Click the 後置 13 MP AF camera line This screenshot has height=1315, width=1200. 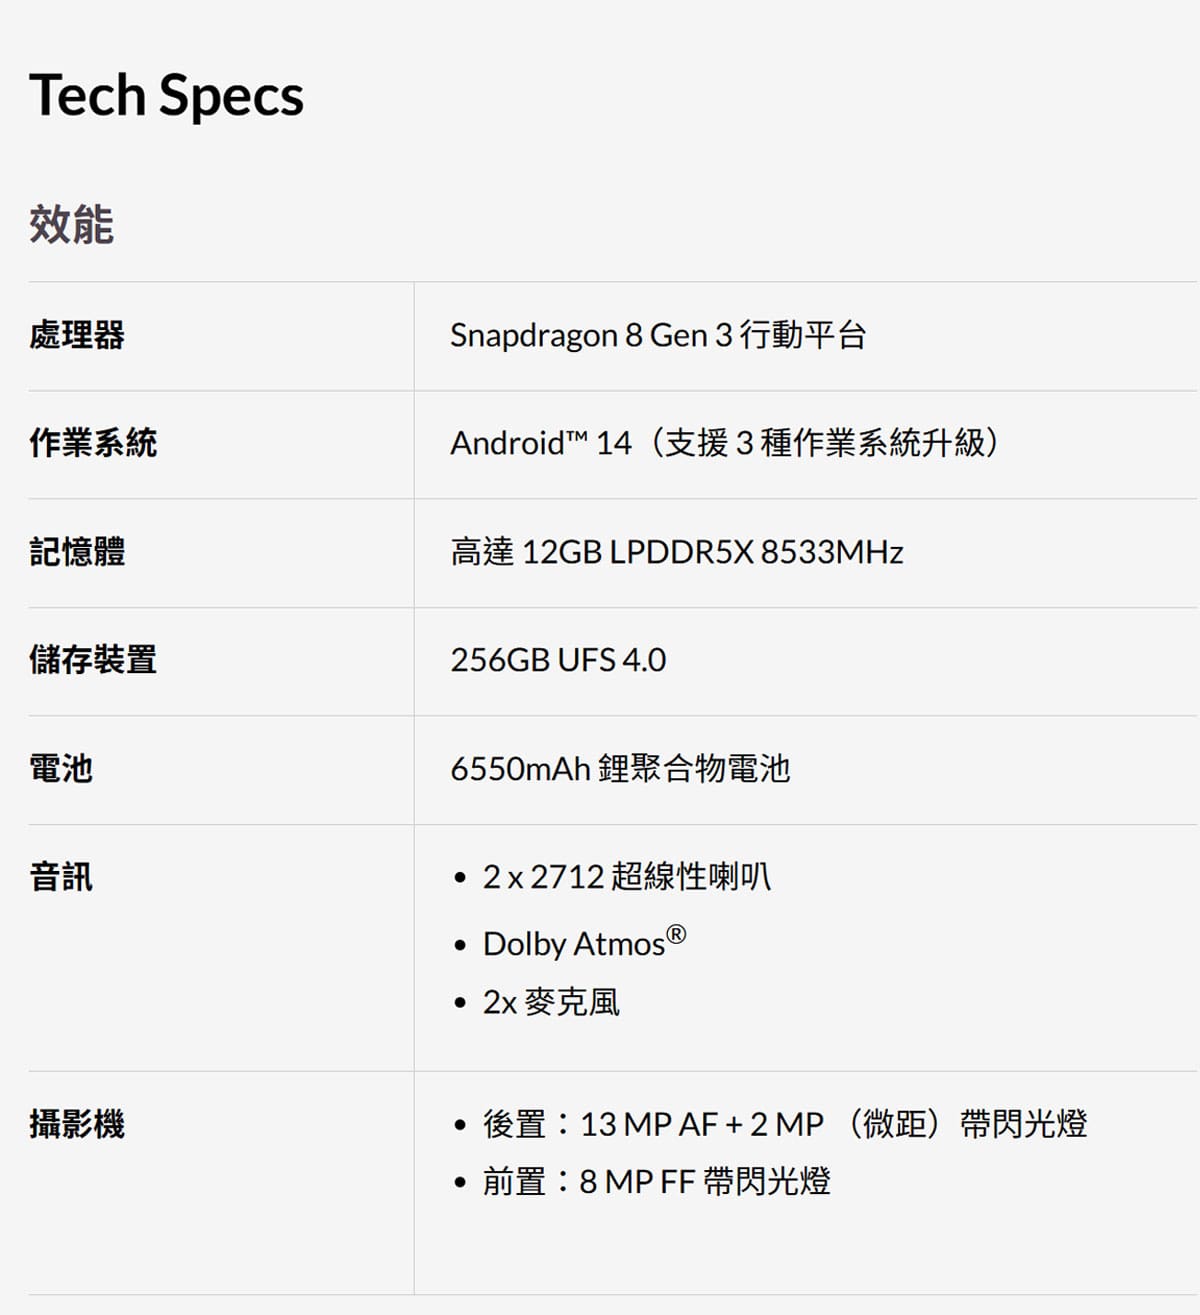pos(784,1124)
